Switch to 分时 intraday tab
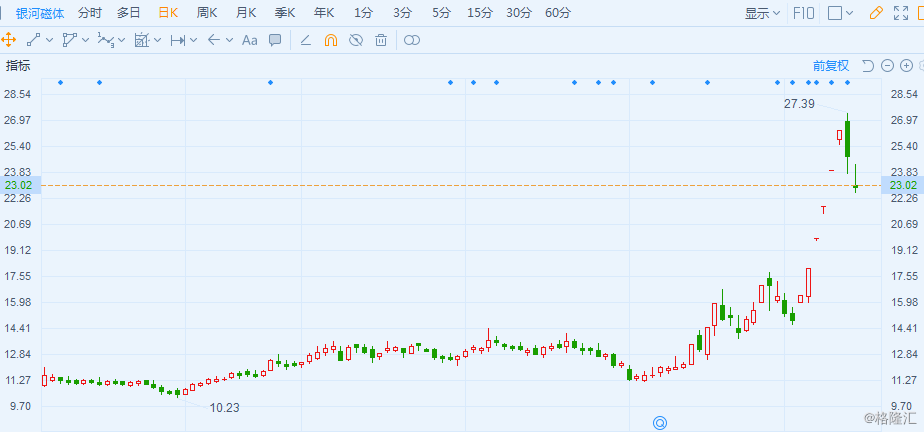 tap(89, 13)
